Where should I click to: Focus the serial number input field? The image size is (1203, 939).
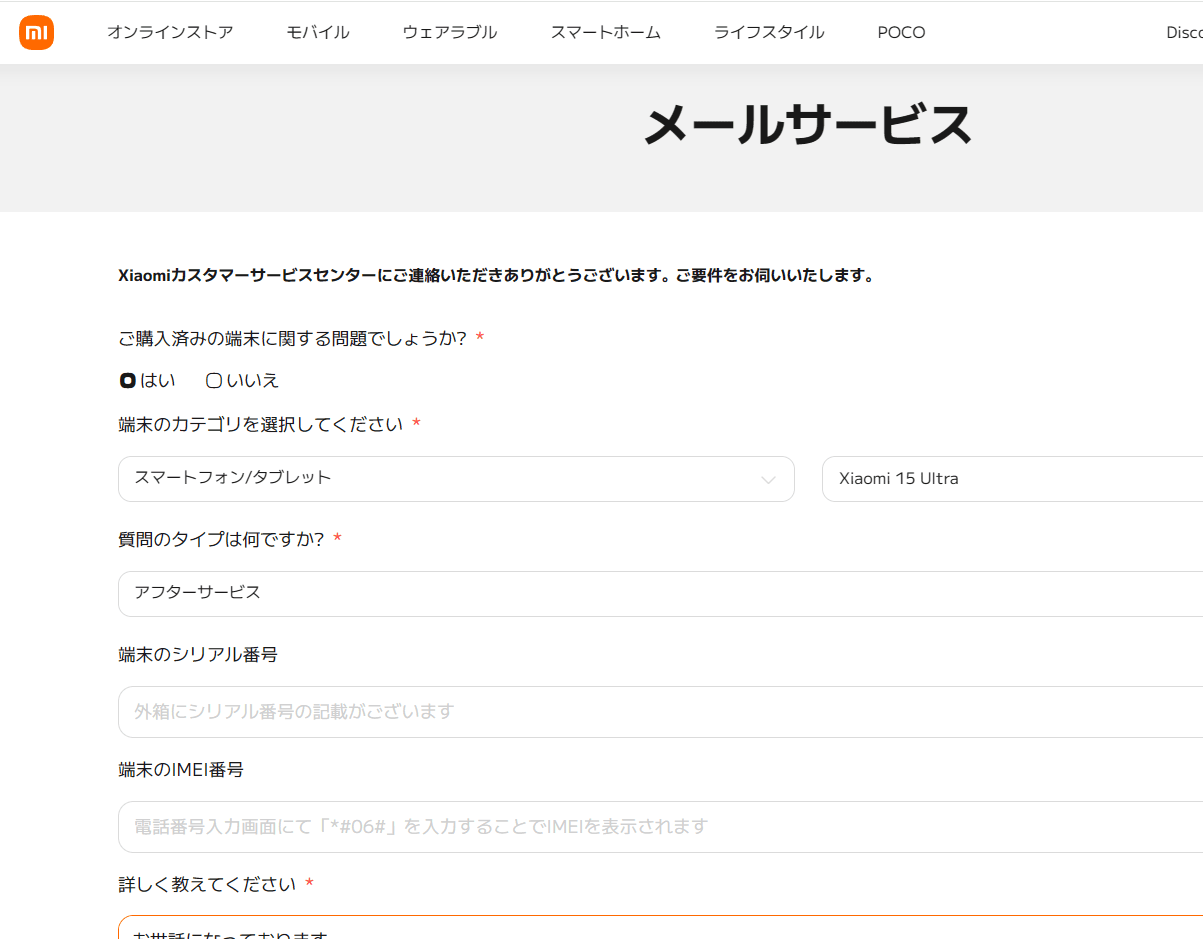[x=660, y=712]
